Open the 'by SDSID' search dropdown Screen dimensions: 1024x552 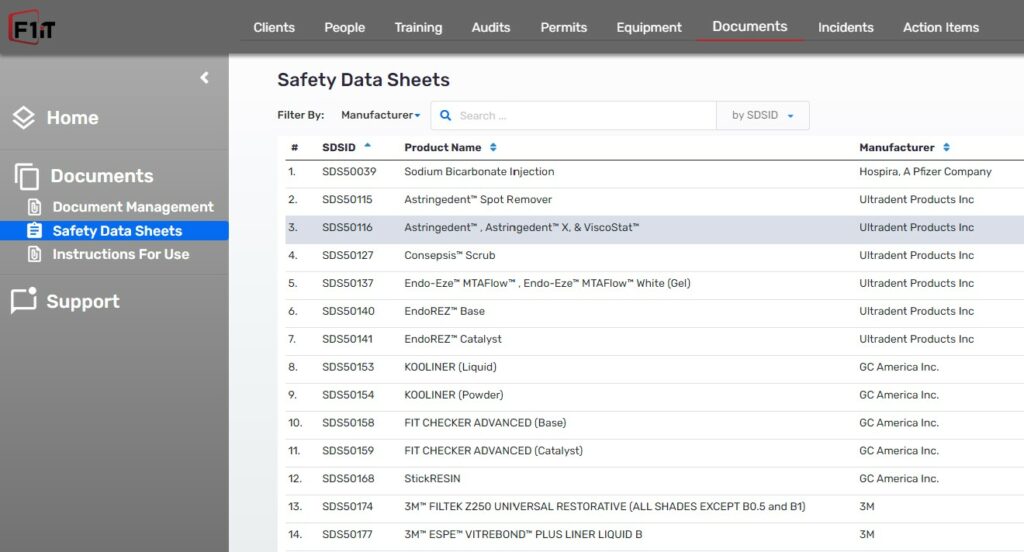763,116
